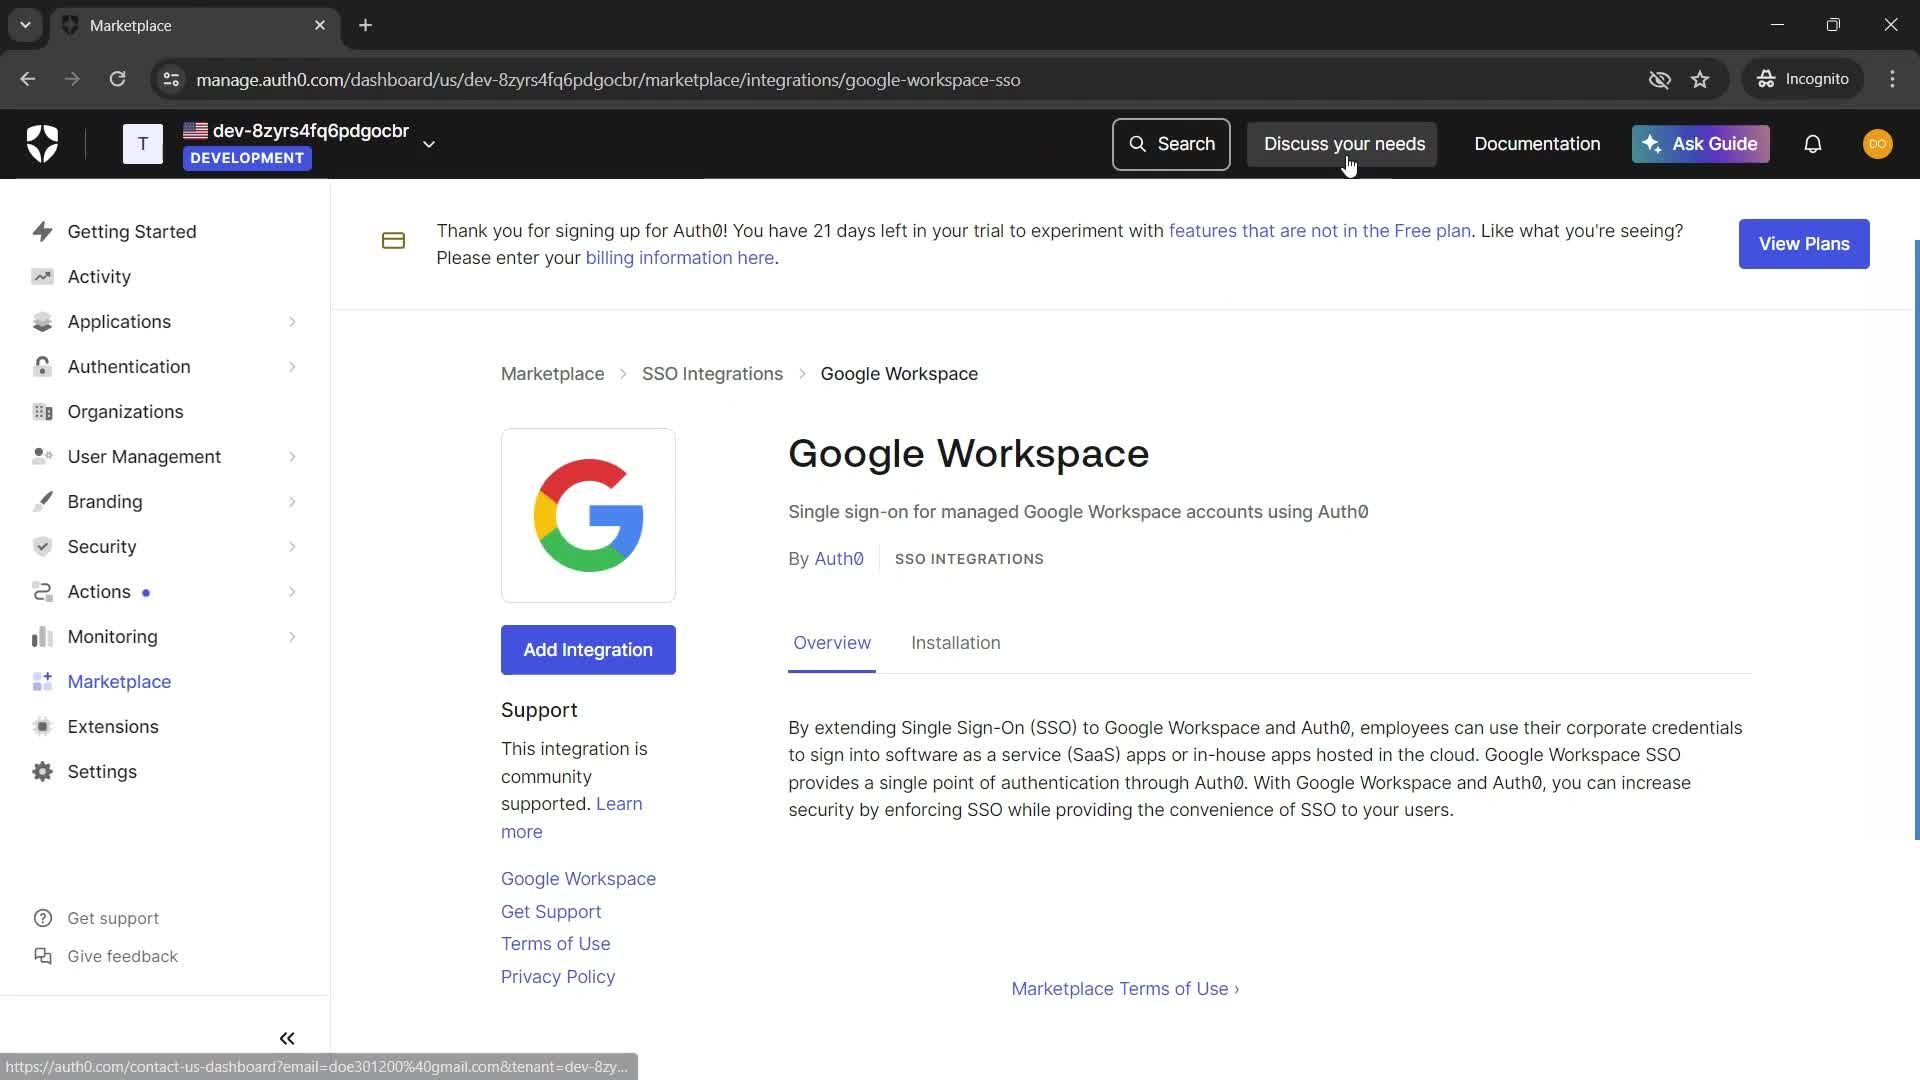Click Discuss your needs button
The width and height of the screenshot is (1920, 1080).
click(x=1342, y=144)
